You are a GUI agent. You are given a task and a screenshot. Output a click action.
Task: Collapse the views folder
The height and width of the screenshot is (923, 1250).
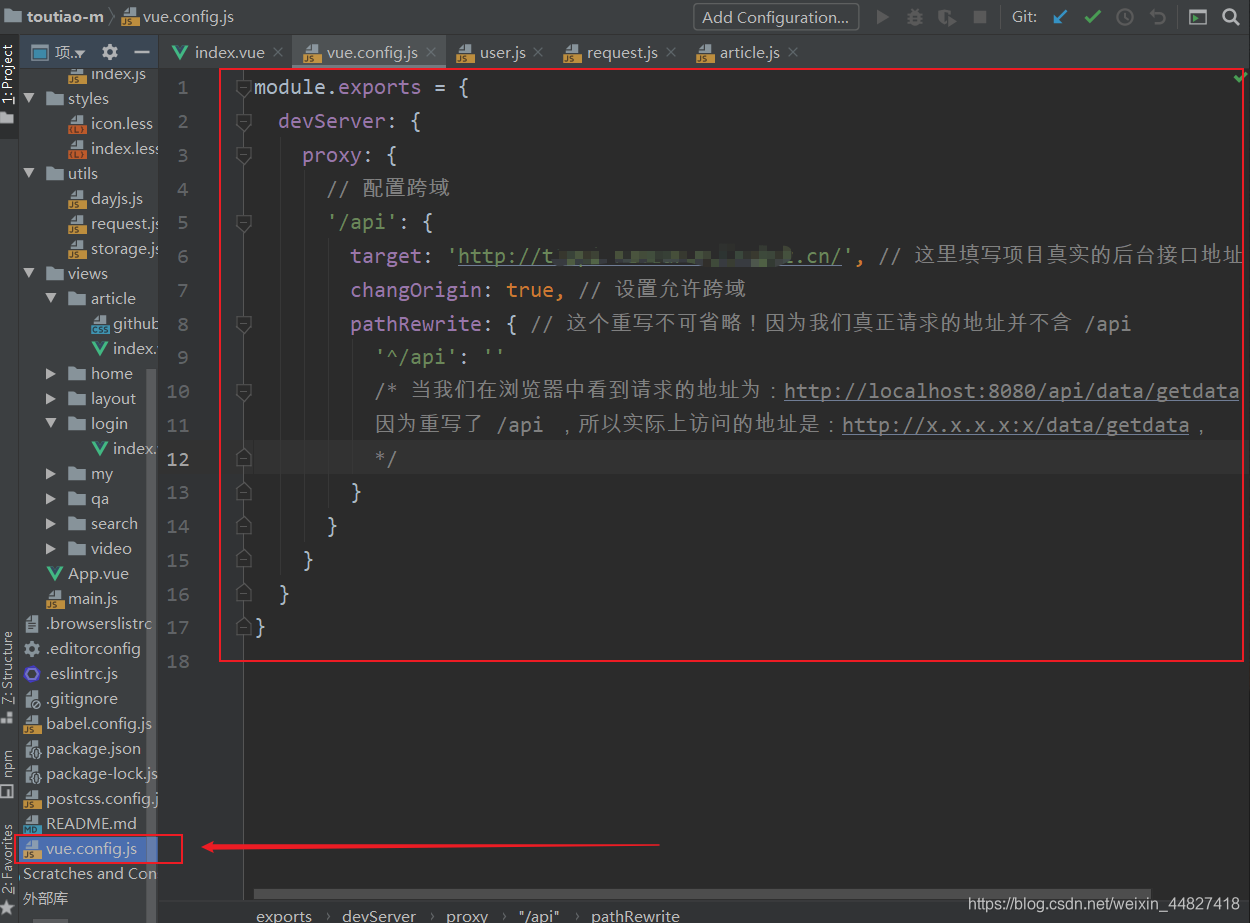29,273
